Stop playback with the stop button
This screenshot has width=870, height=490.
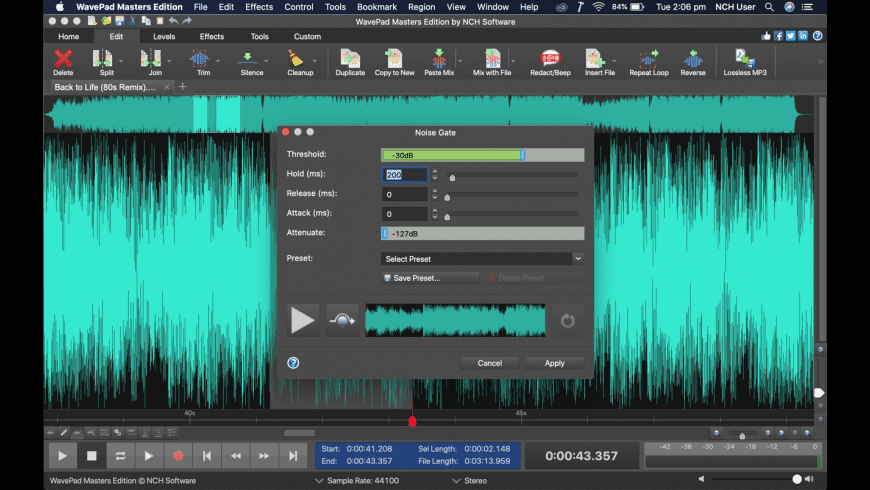click(92, 456)
